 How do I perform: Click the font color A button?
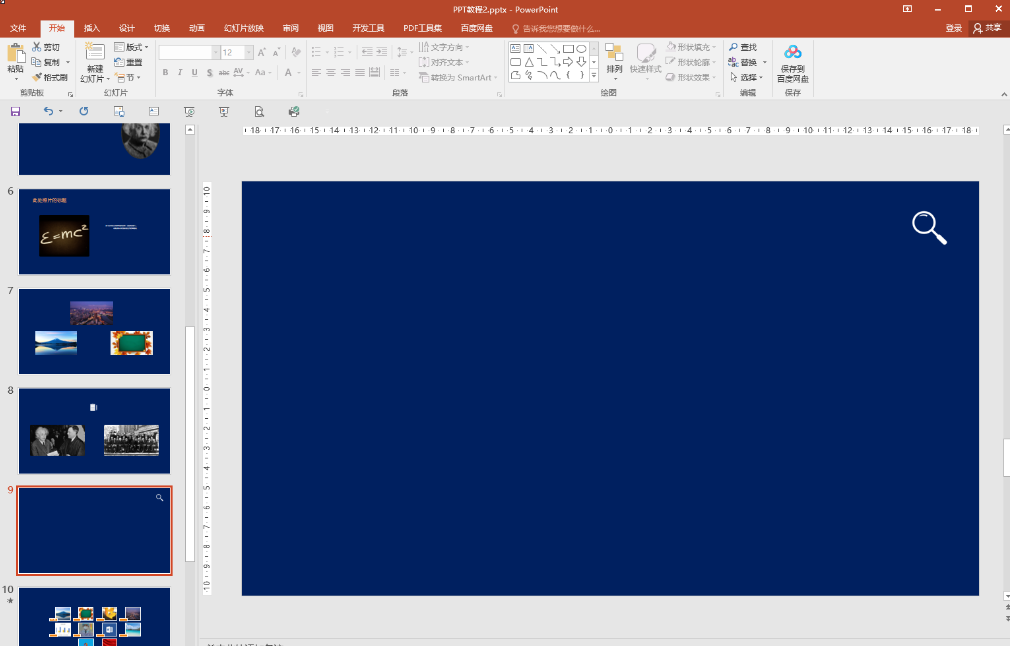(287, 72)
